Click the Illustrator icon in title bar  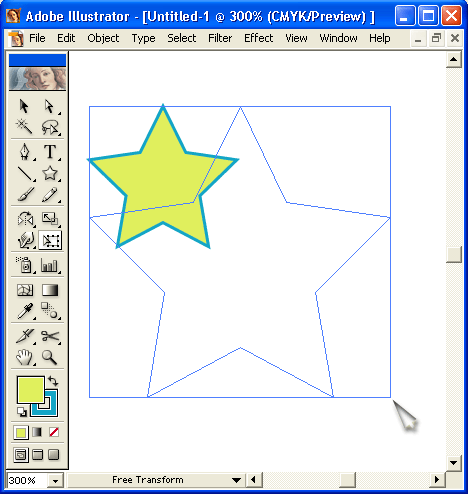coord(13,16)
